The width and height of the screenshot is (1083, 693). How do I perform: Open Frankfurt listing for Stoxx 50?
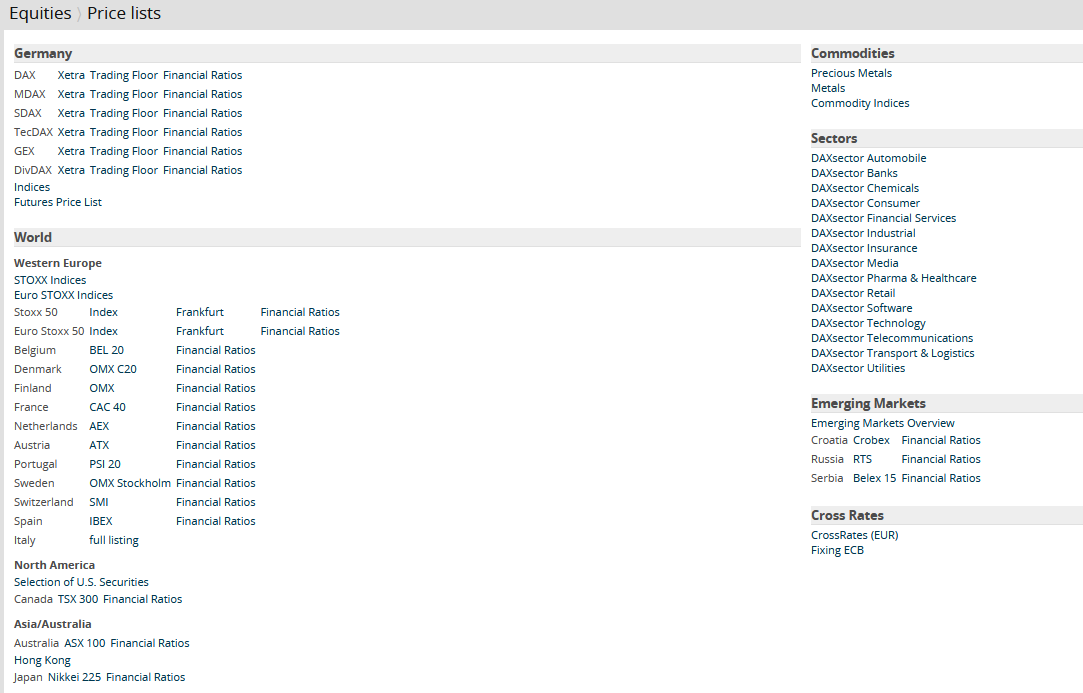(x=200, y=312)
